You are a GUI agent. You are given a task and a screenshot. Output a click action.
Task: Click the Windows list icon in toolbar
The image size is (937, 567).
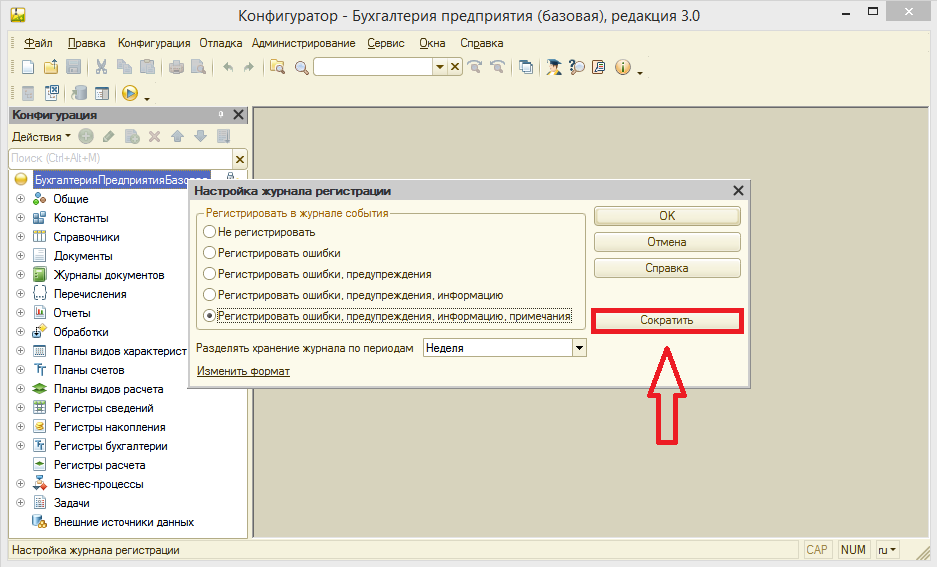[x=526, y=68]
